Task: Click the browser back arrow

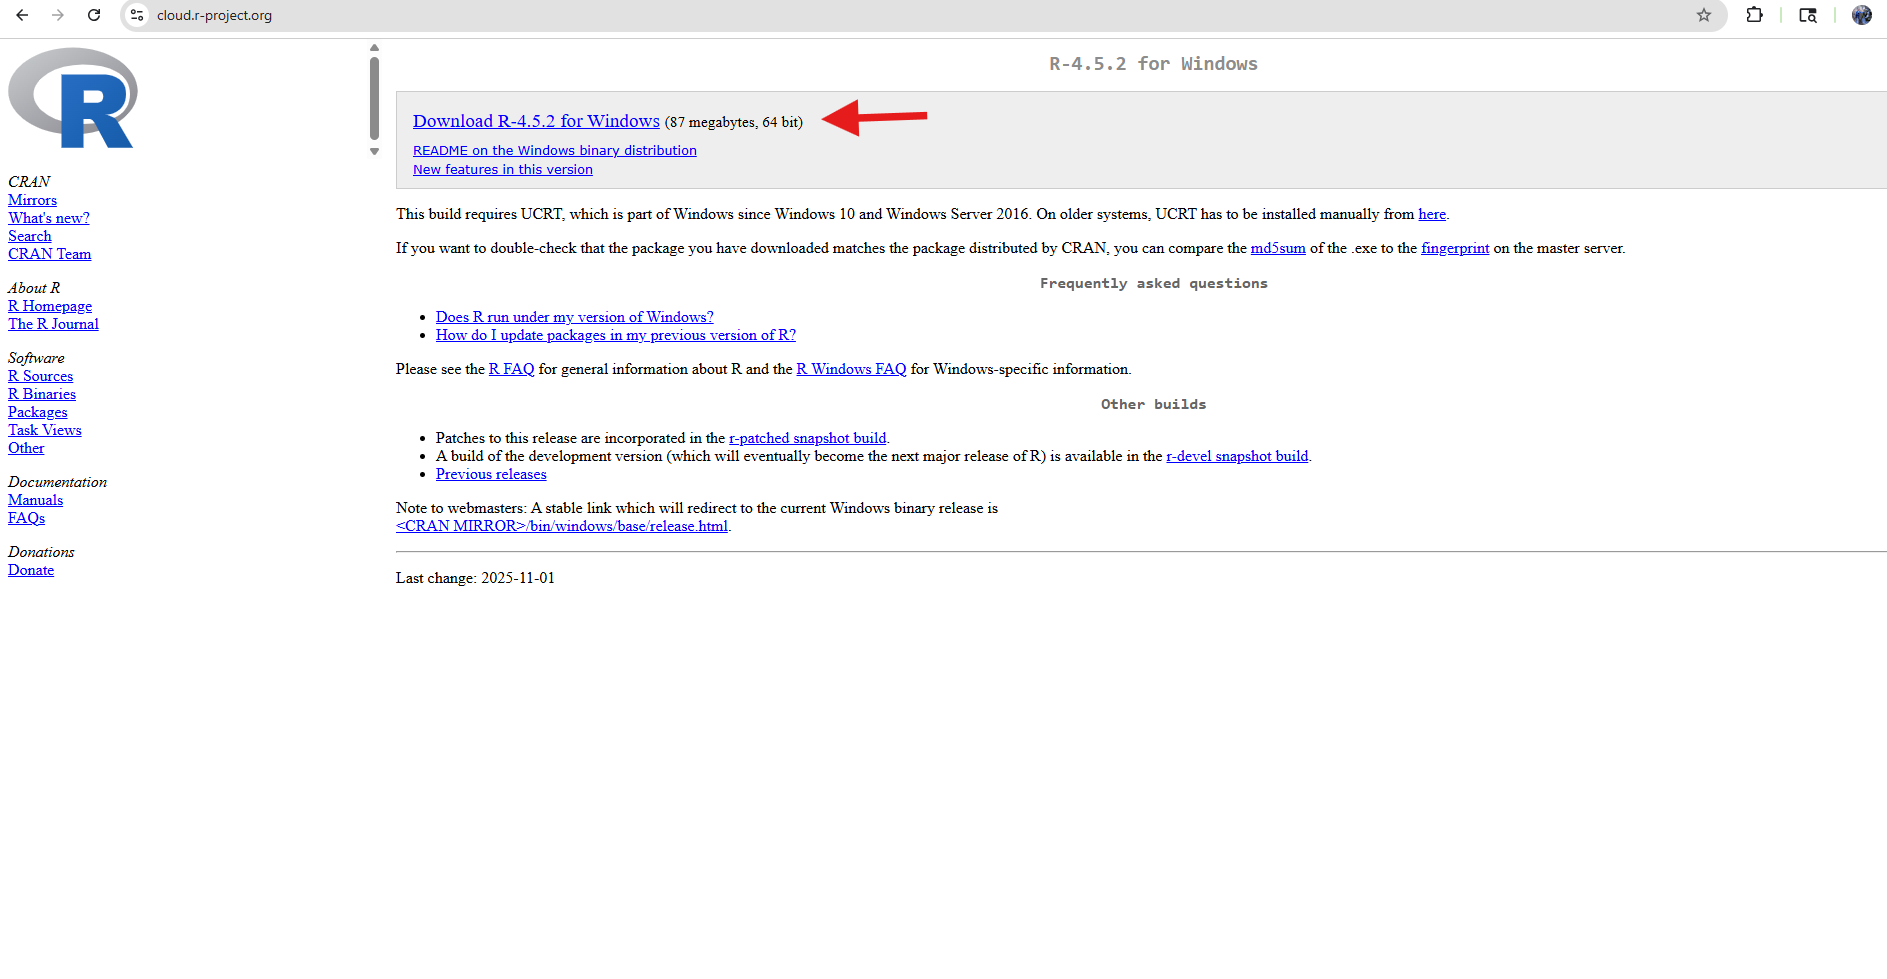Action: [22, 15]
